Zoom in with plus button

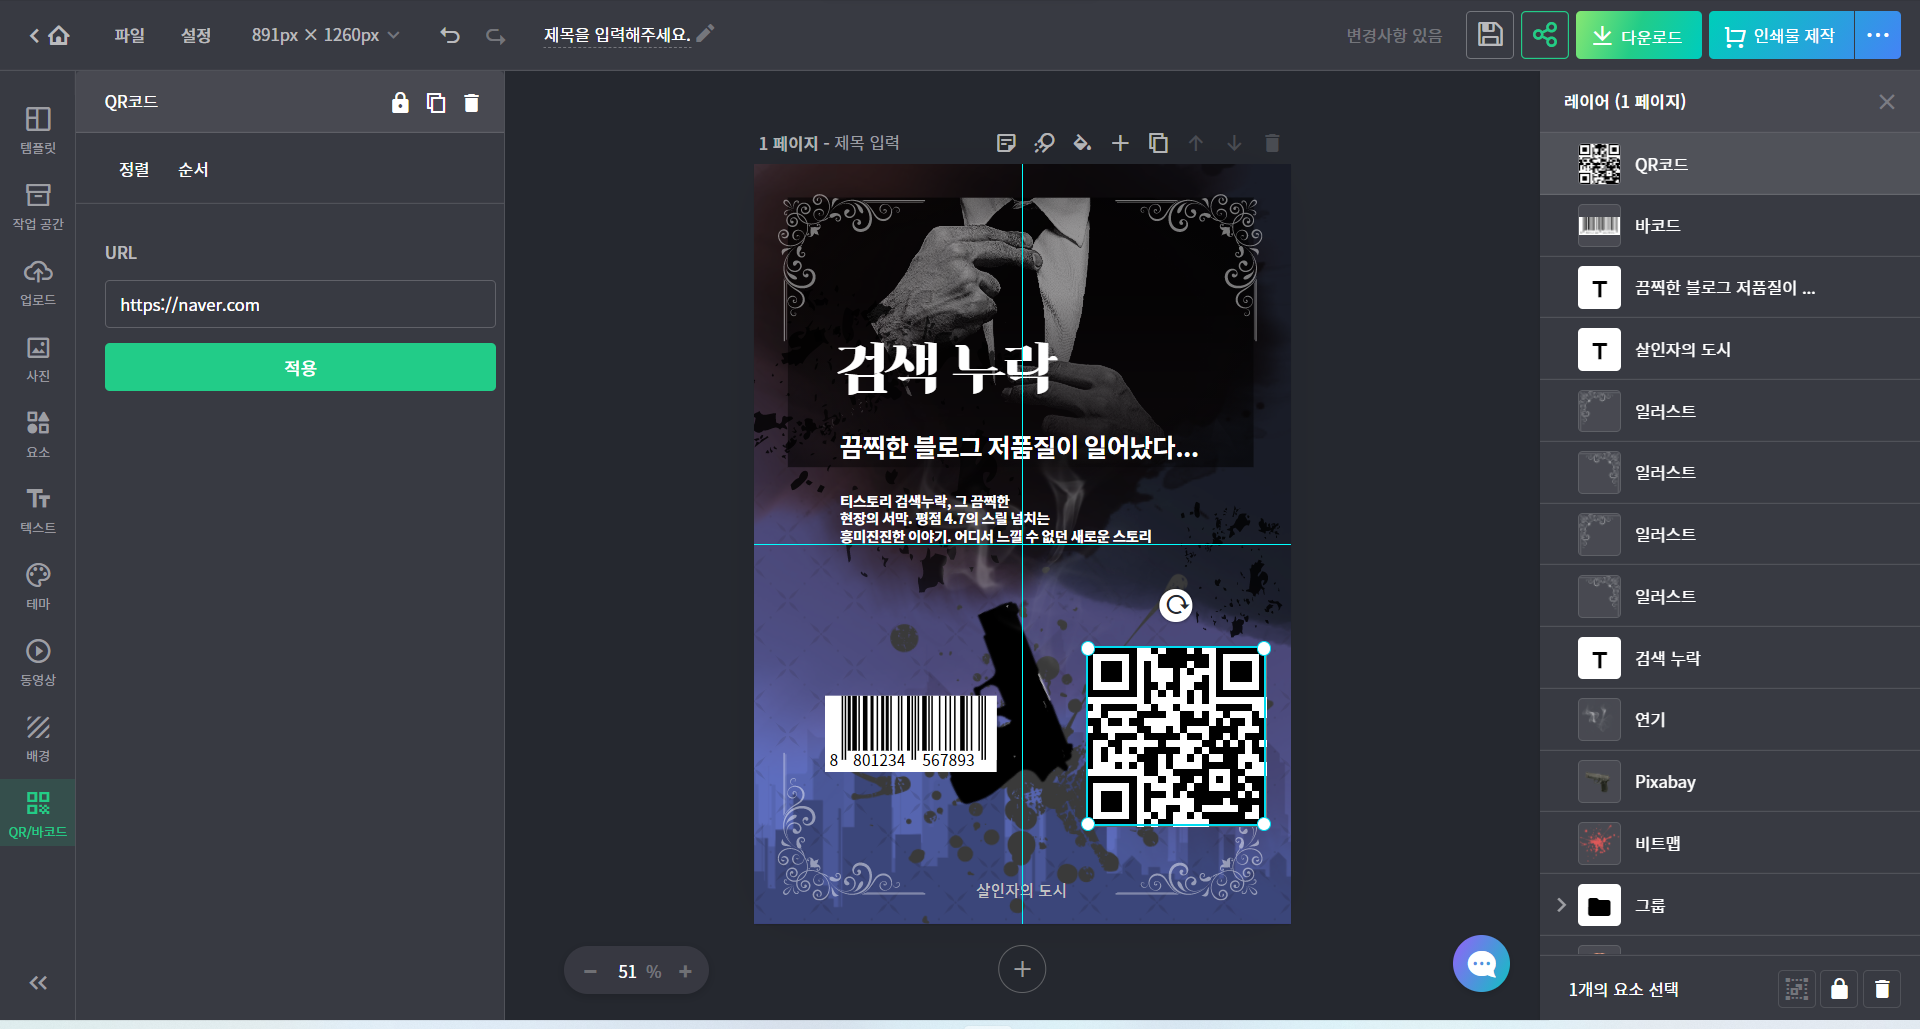(x=685, y=971)
